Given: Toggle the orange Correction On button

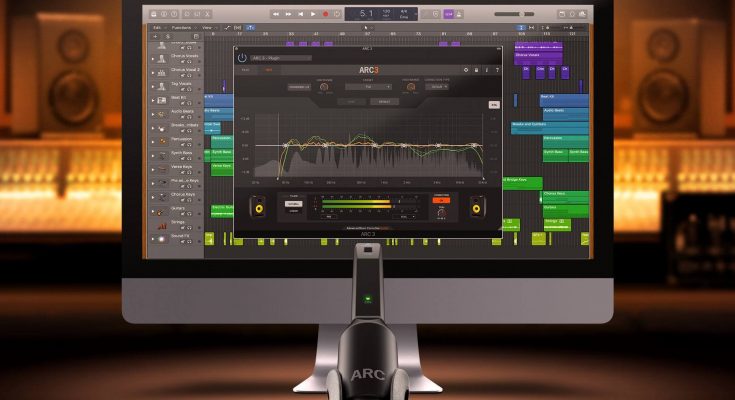Looking at the screenshot, I should pos(440,200).
